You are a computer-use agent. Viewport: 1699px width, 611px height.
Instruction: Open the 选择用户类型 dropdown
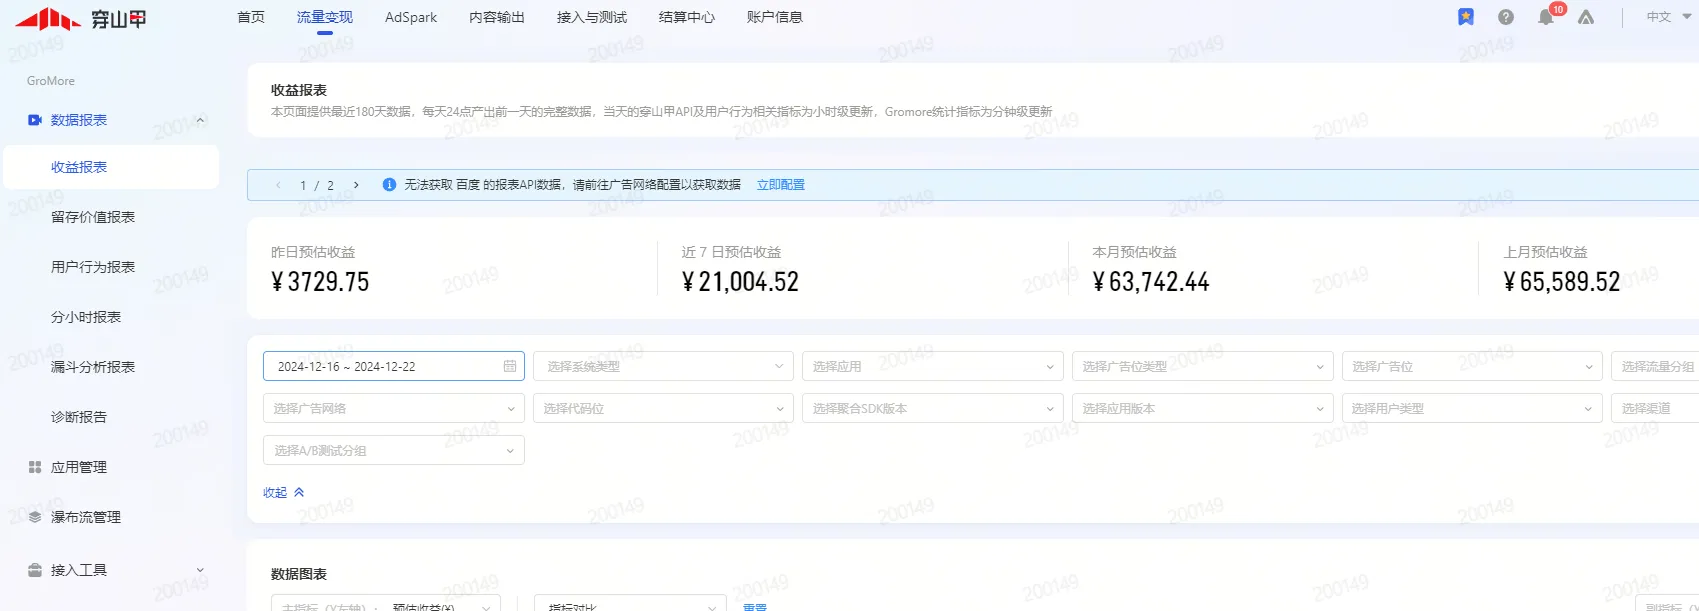click(x=1472, y=408)
